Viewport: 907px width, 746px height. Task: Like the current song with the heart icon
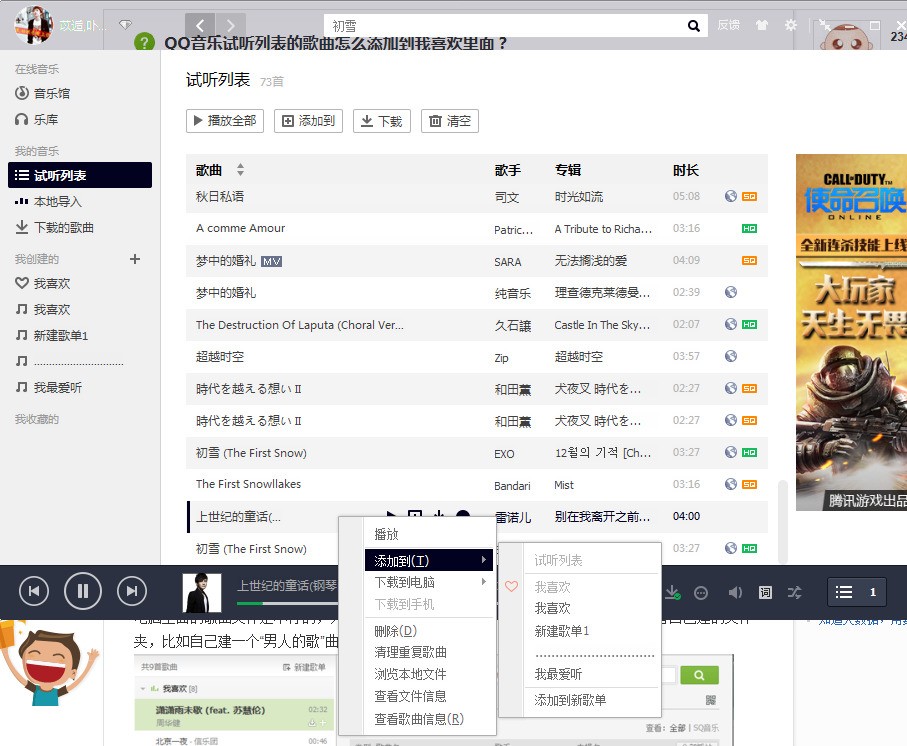coord(511,586)
